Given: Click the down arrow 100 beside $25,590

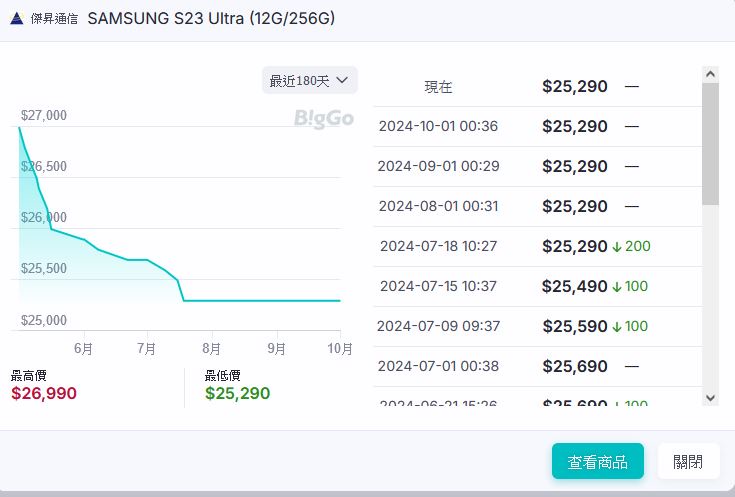Looking at the screenshot, I should coord(630,326).
